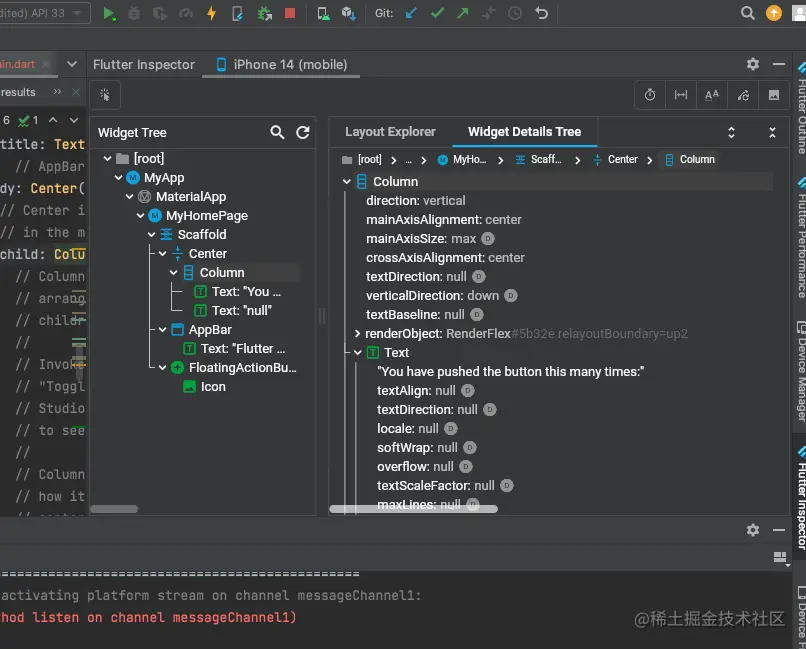Go to previous highlighted error arrow

click(53, 120)
